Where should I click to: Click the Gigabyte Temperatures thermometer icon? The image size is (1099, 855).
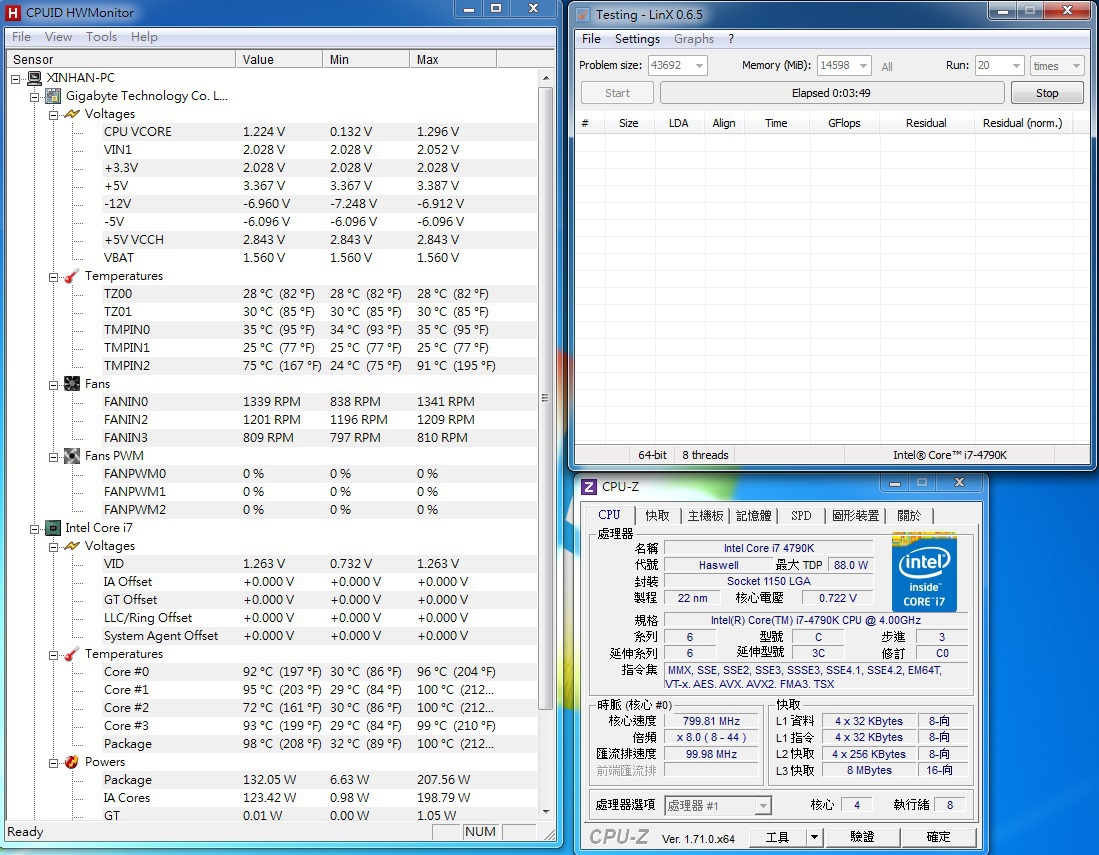[71, 276]
